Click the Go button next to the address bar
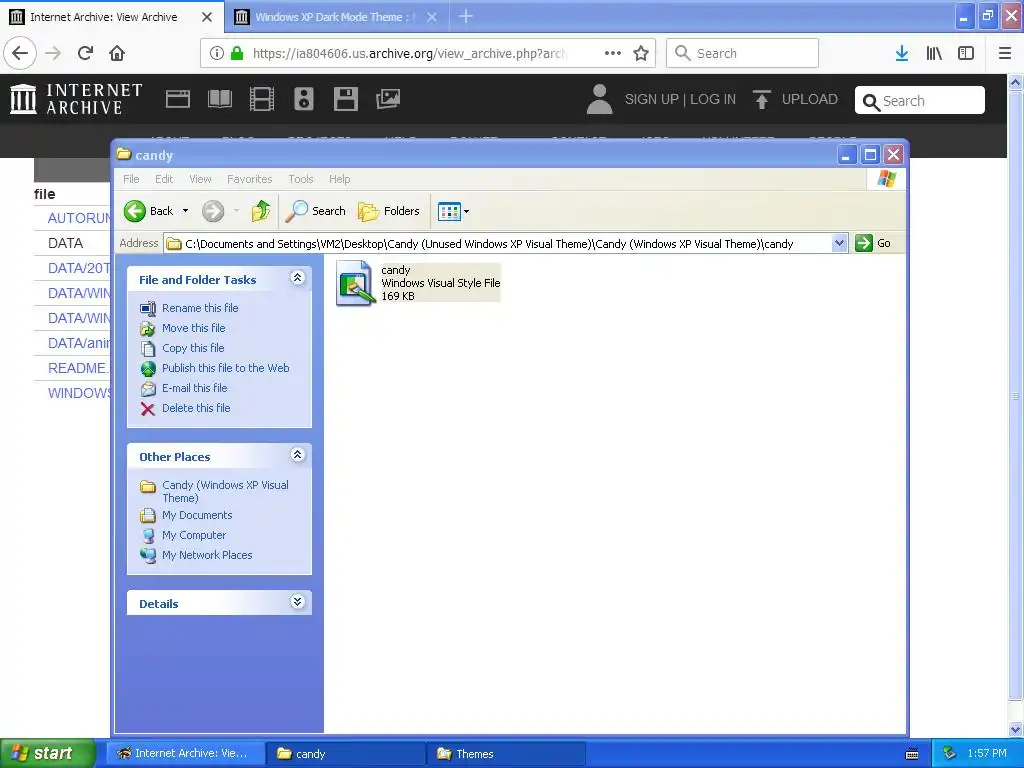 [873, 243]
